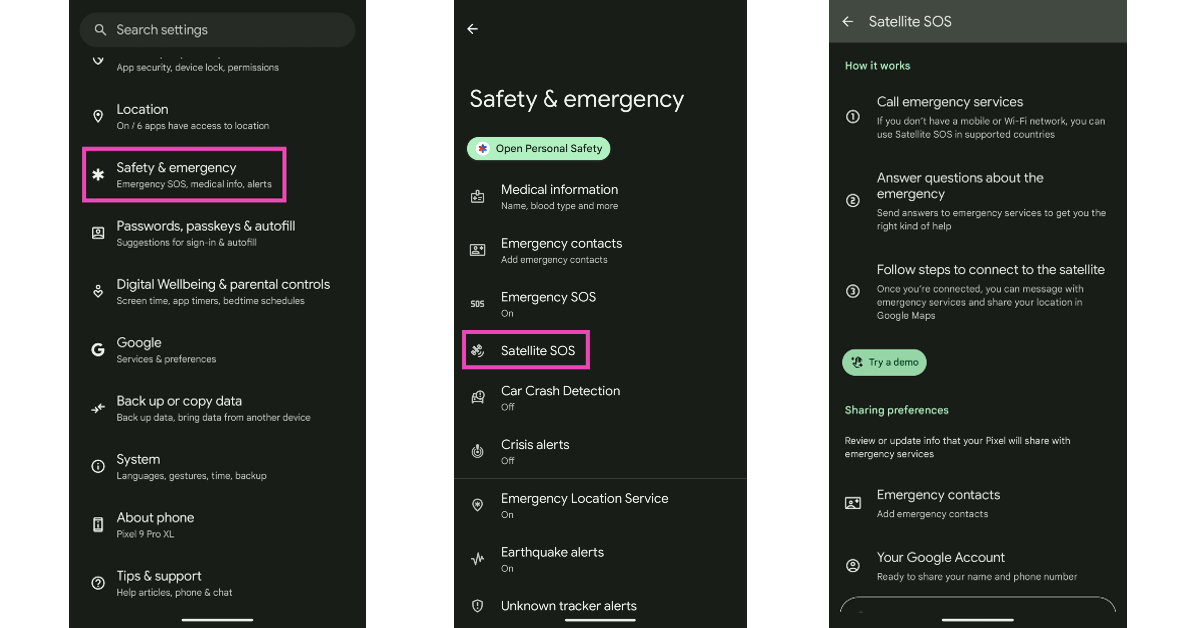Click the About phone icon
1200x628 pixels.
98,525
